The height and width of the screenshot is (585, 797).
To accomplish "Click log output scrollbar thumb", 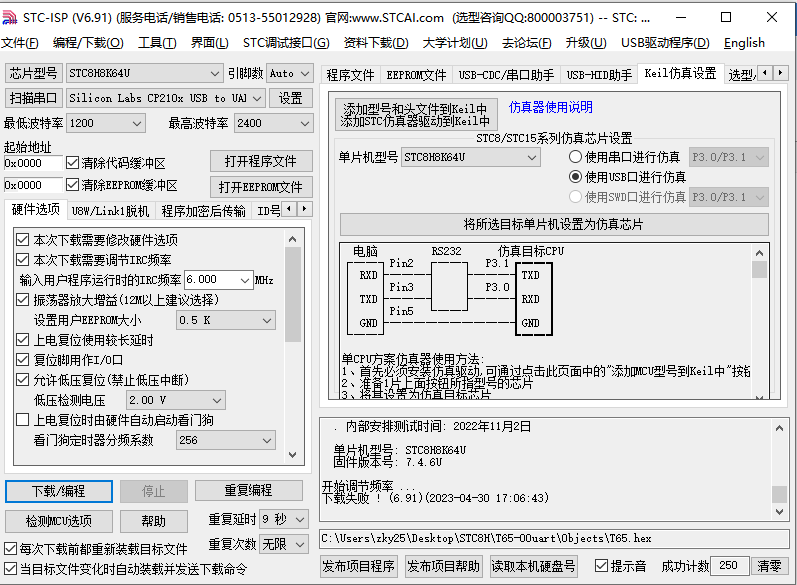I will 779,494.
